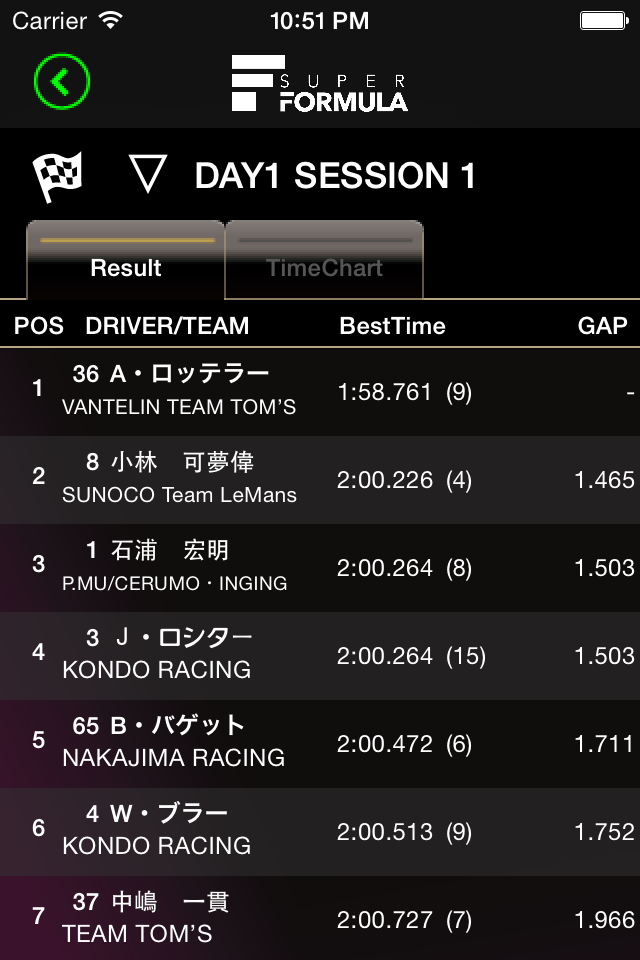Image resolution: width=640 pixels, height=960 pixels.
Task: Tap the battery indicator icon
Action: tap(603, 20)
